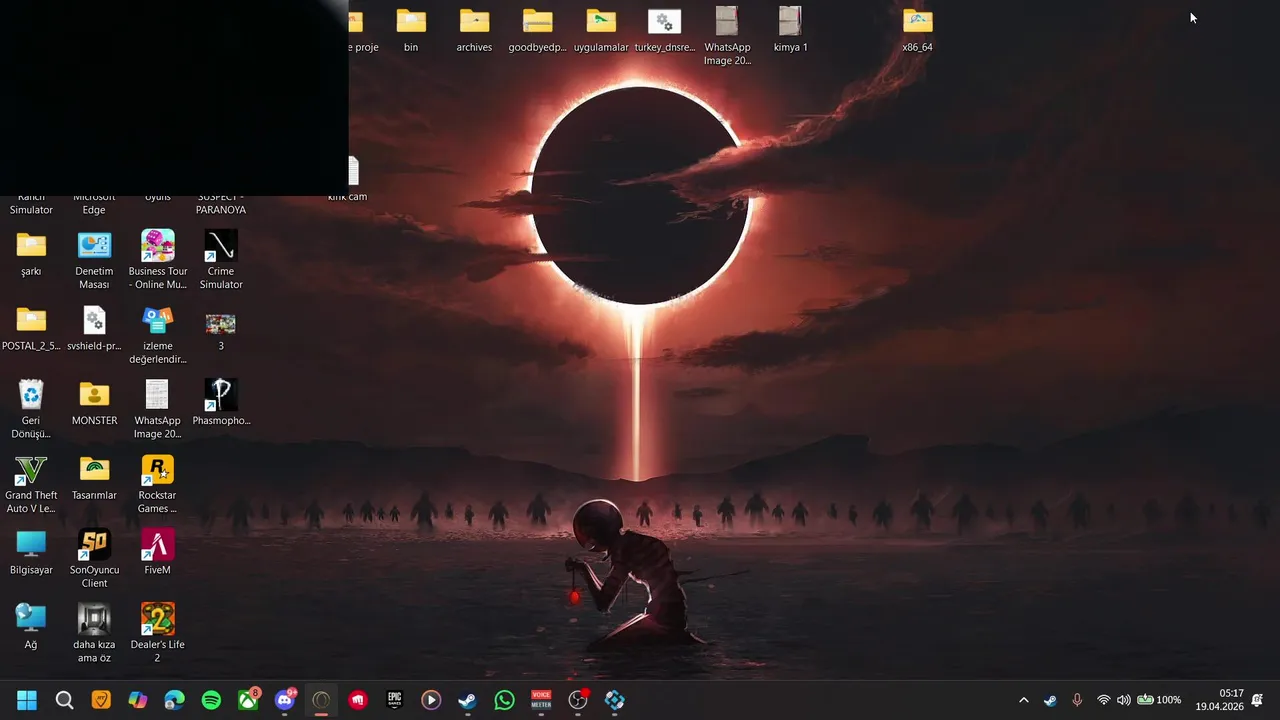Select the archives folder
This screenshot has width=1280, height=720.
pos(474,29)
